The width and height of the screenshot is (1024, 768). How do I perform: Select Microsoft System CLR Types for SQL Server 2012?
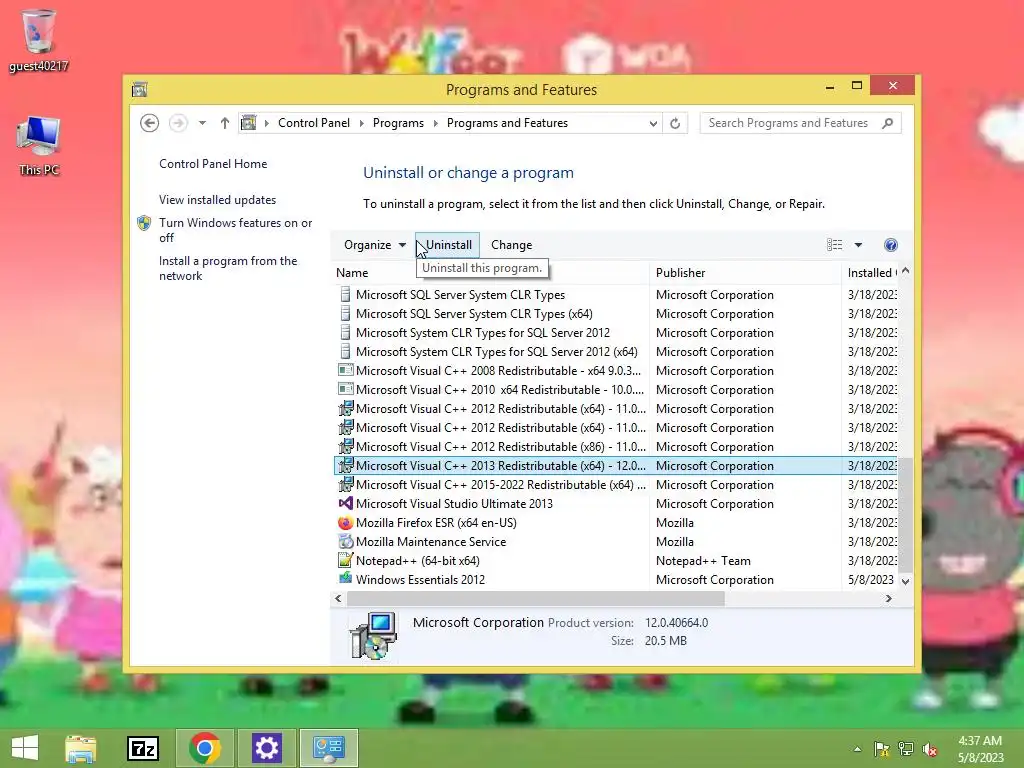point(483,333)
